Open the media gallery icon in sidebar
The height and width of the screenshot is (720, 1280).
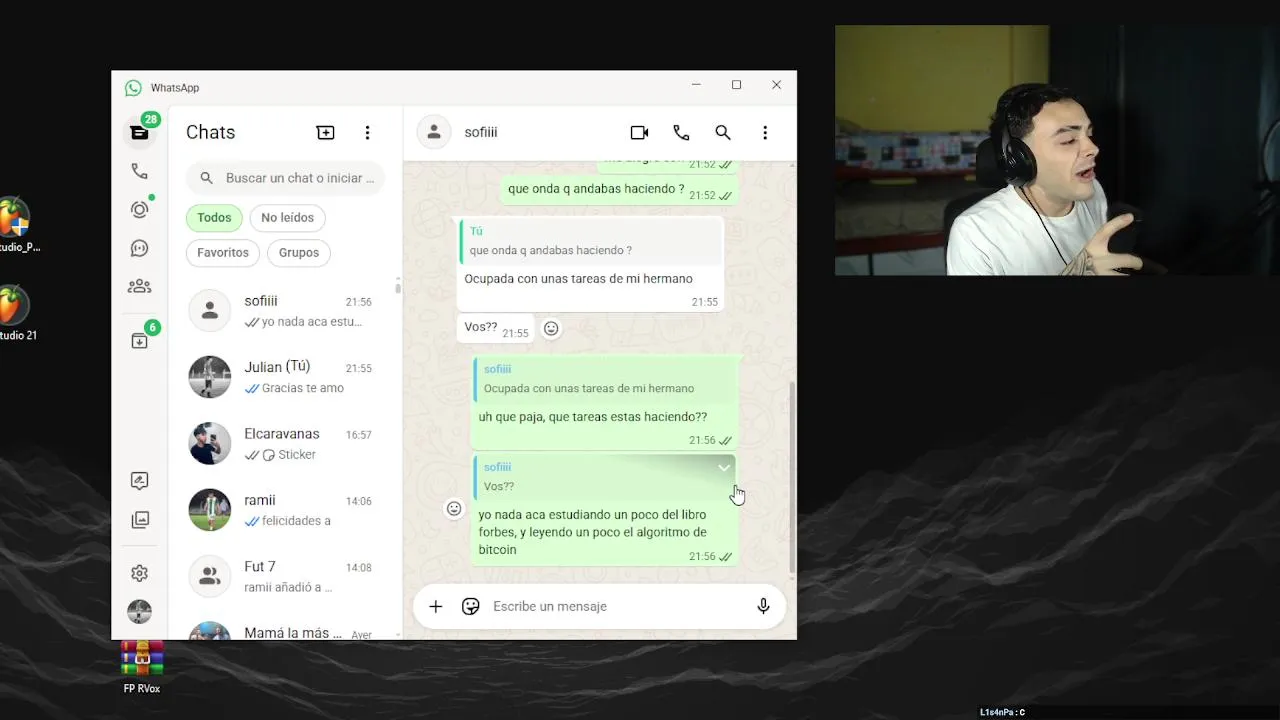coord(140,520)
